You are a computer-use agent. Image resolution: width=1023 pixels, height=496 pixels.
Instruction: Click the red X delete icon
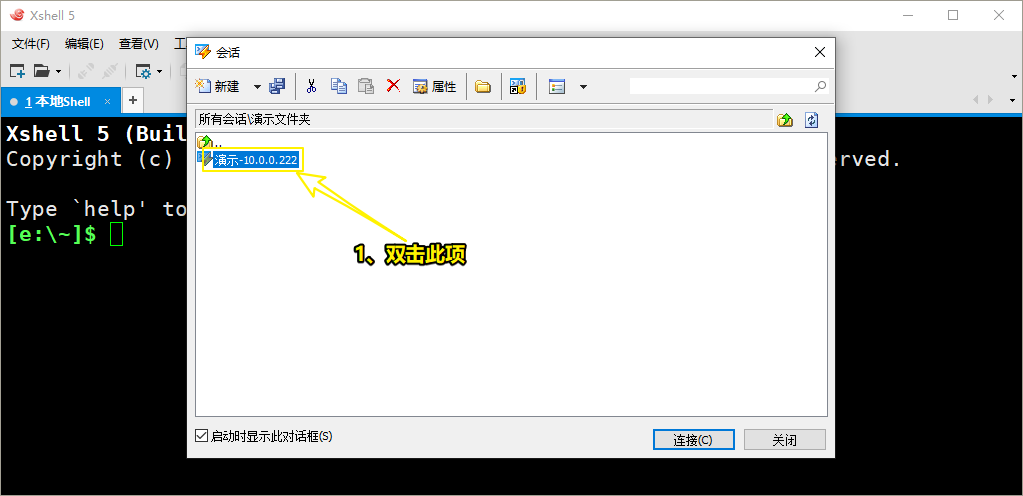pyautogui.click(x=393, y=85)
